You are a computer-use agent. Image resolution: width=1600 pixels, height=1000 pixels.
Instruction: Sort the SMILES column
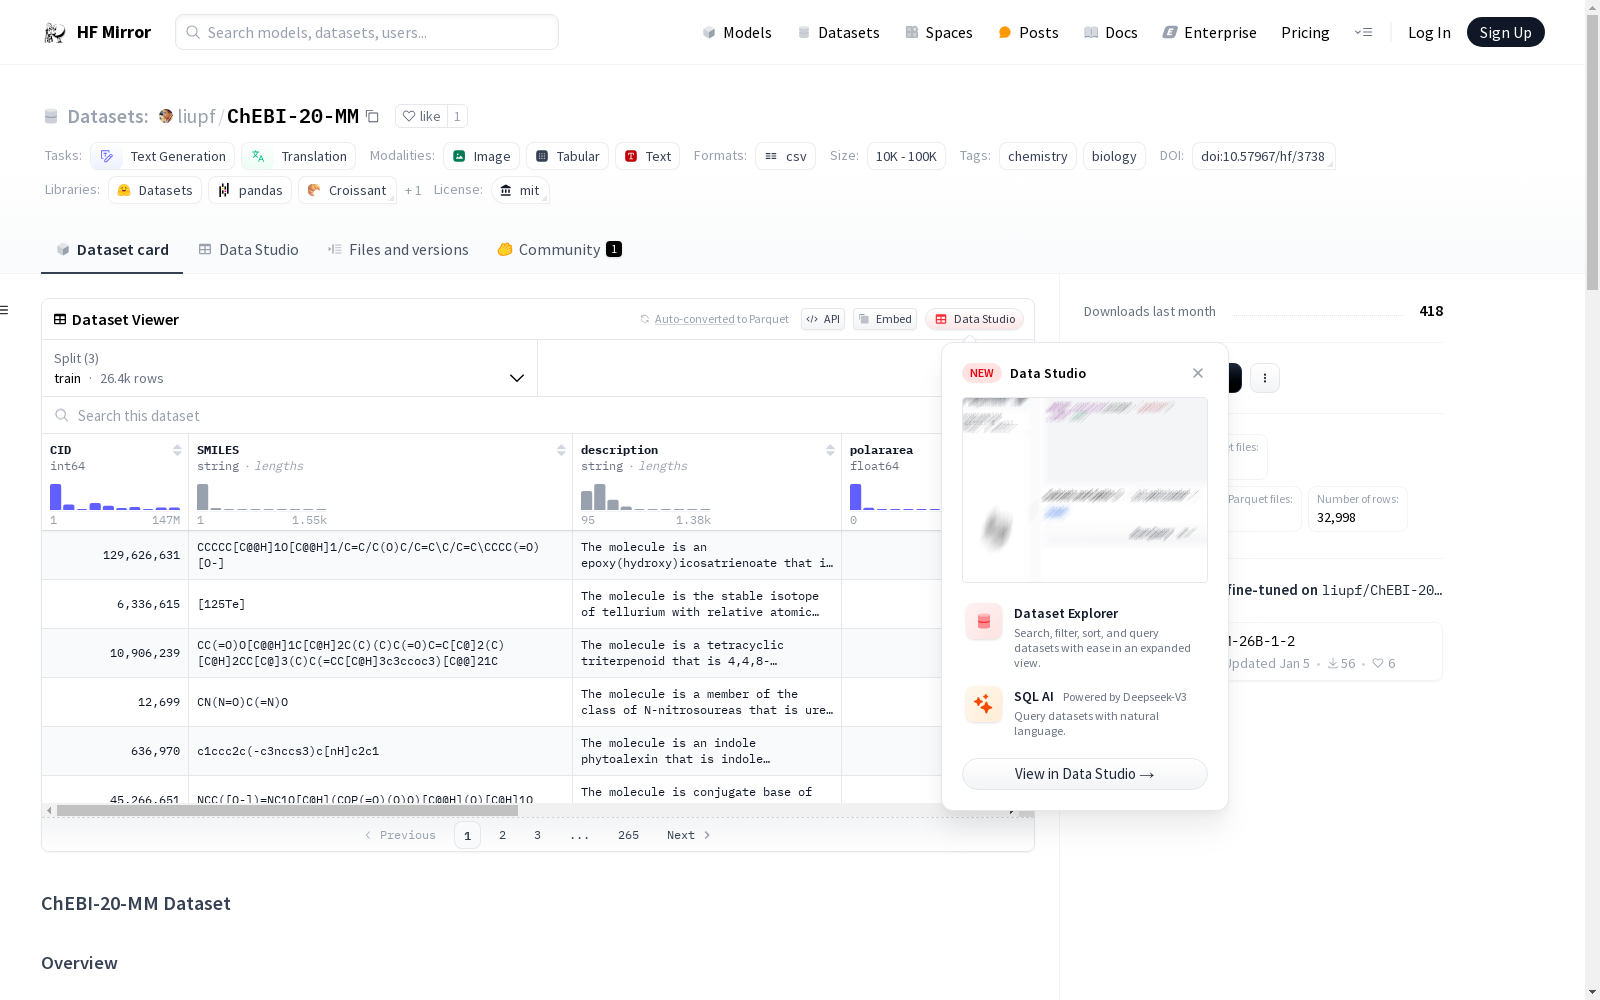[x=561, y=450]
